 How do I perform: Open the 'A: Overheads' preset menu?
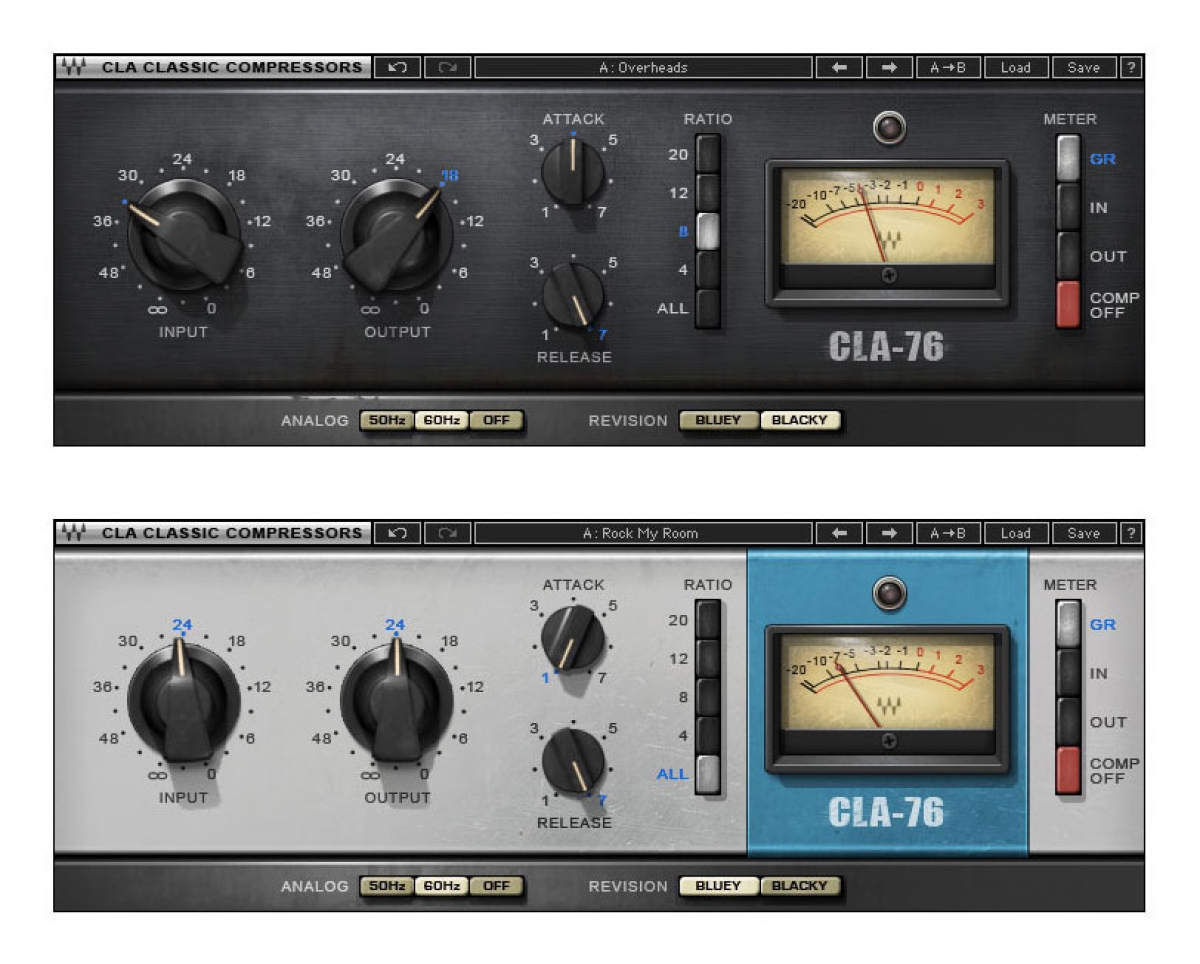643,68
